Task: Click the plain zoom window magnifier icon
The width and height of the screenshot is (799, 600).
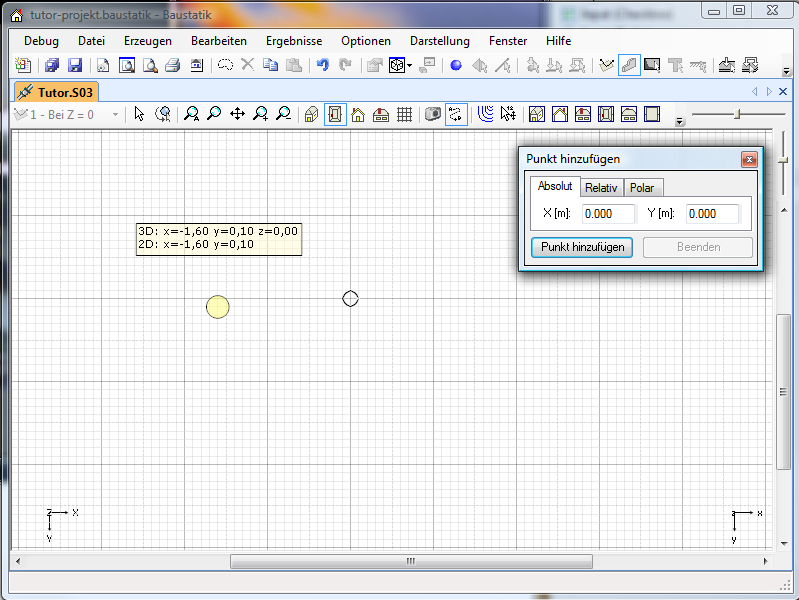Action: tap(214, 114)
